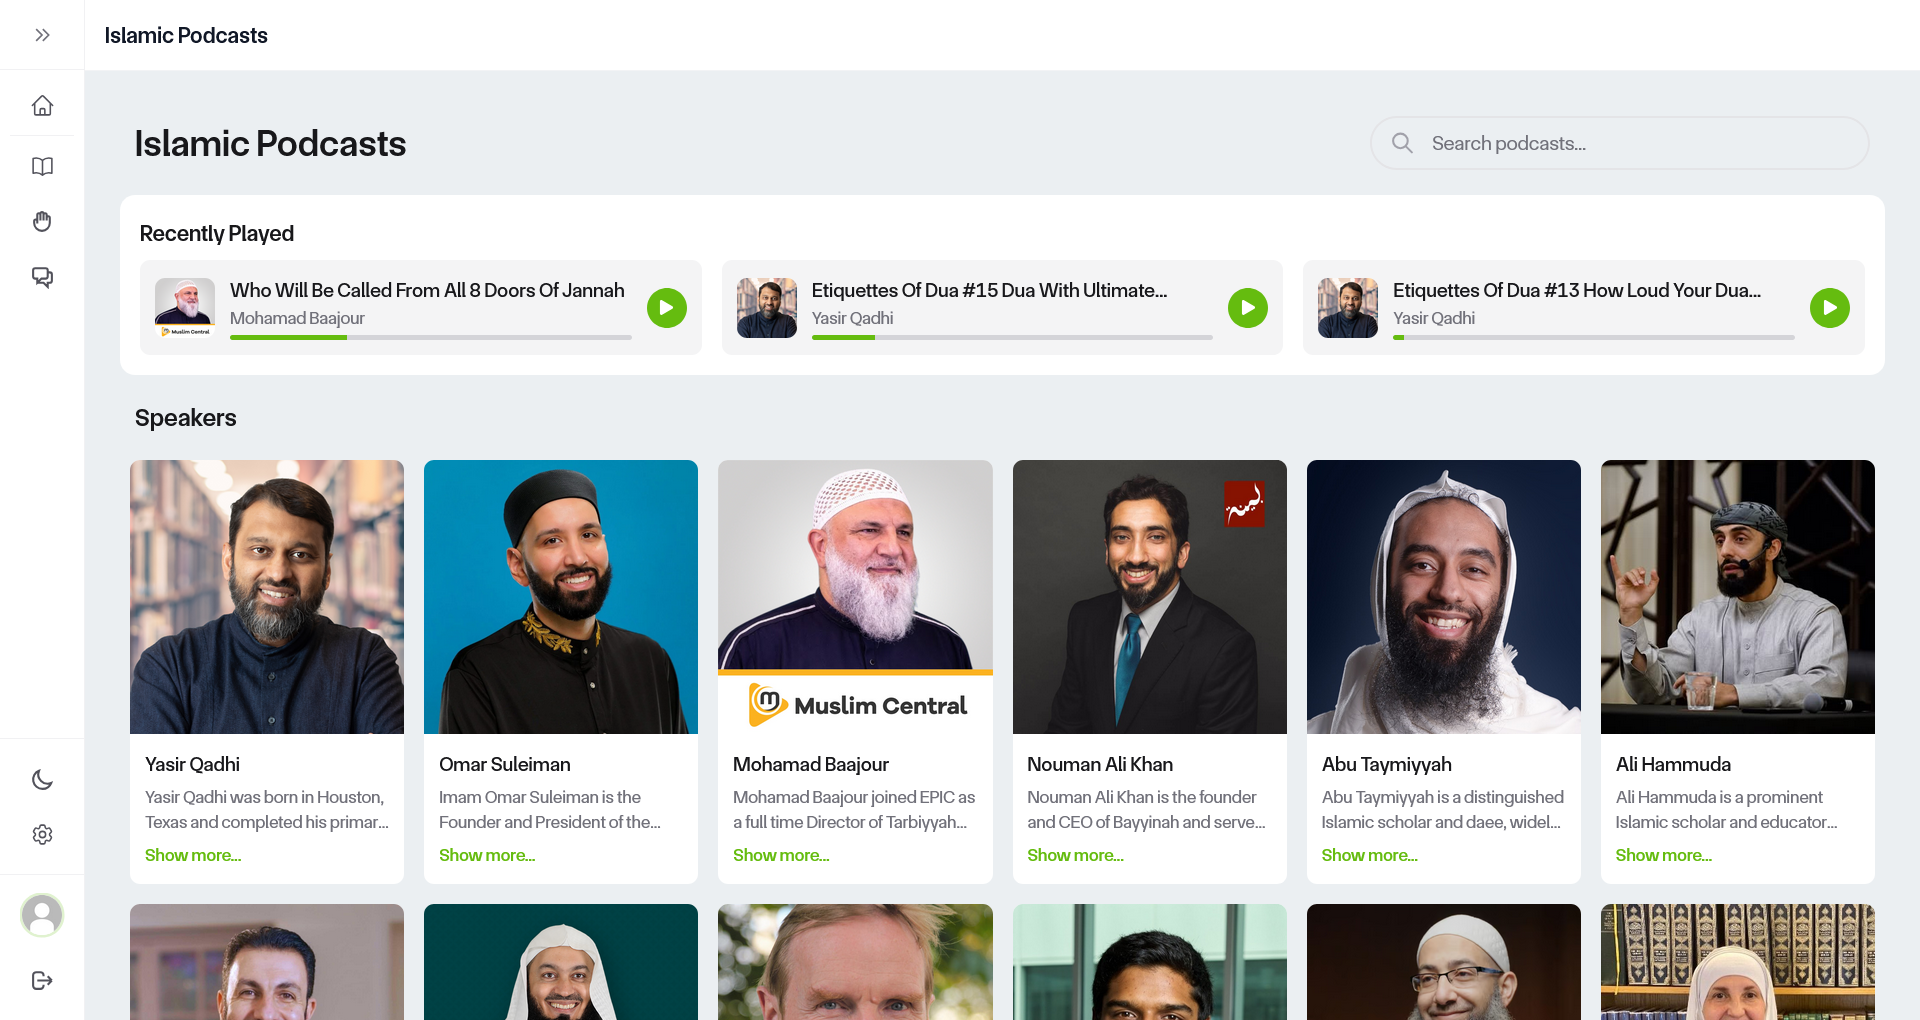The height and width of the screenshot is (1020, 1920).
Task: Click the search magnifier icon in search bar
Action: coord(1402,142)
